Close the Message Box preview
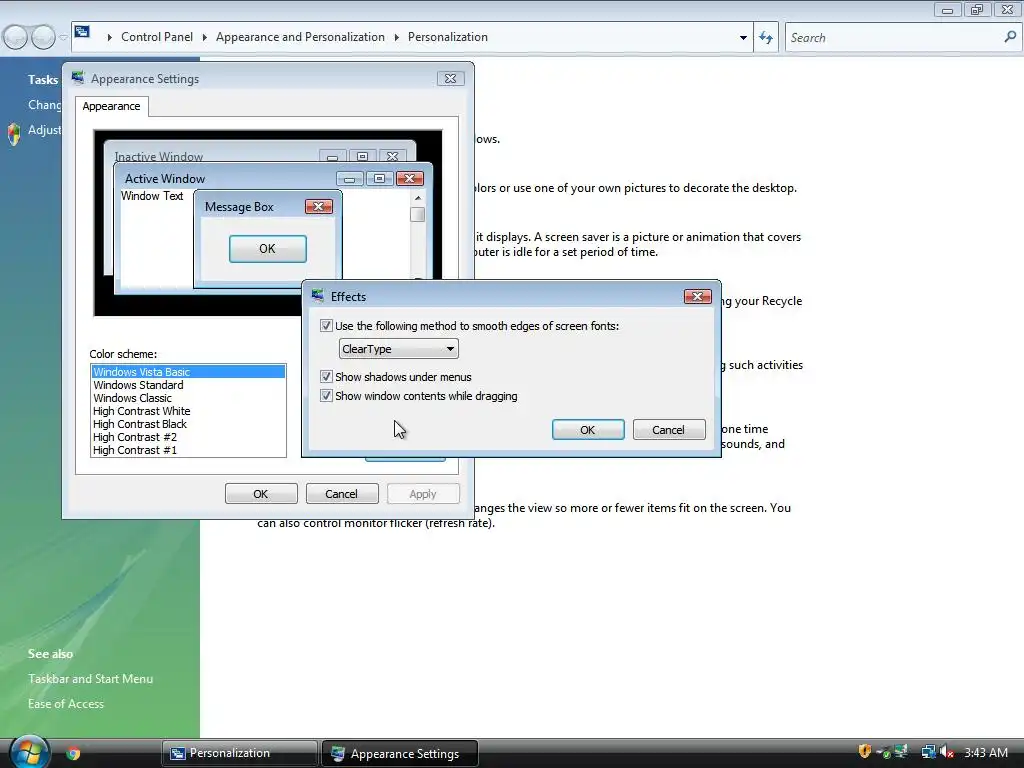This screenshot has height=768, width=1024. 319,206
